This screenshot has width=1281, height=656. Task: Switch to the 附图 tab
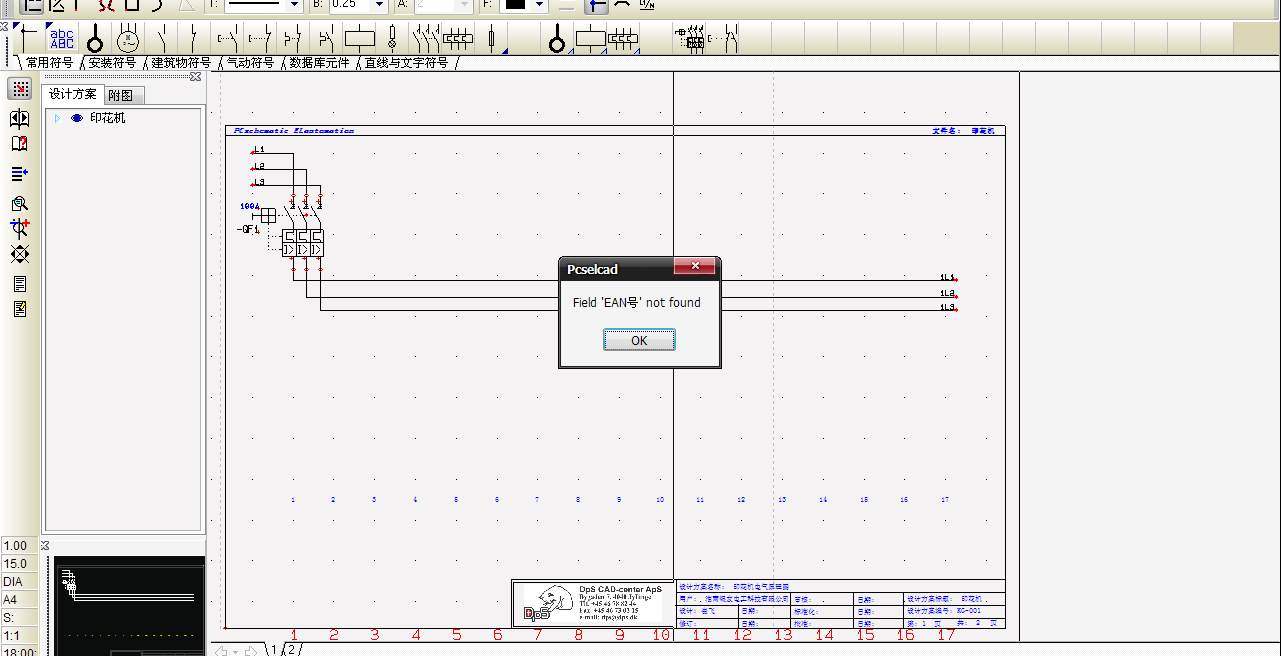[x=122, y=95]
